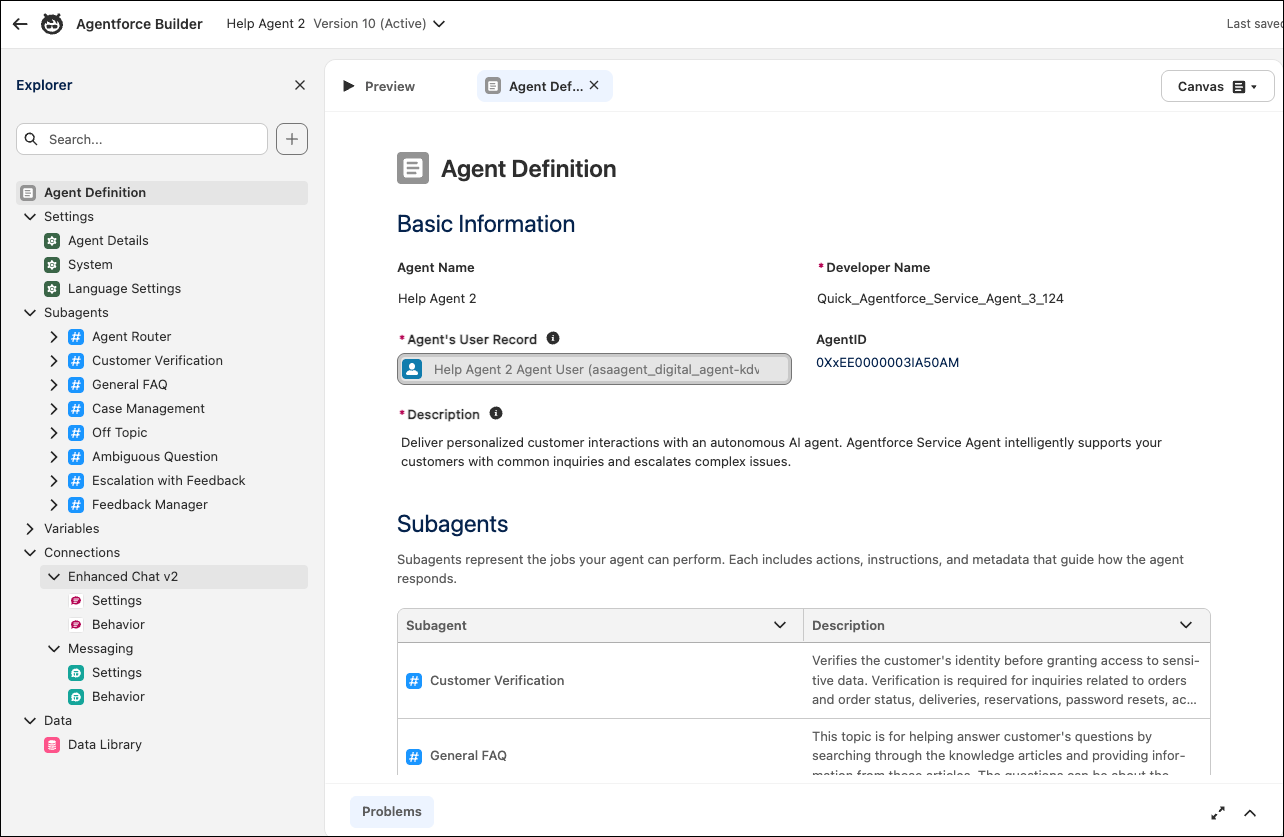The height and width of the screenshot is (837, 1284).
Task: Open Data Library item
Action: pyautogui.click(x=105, y=745)
